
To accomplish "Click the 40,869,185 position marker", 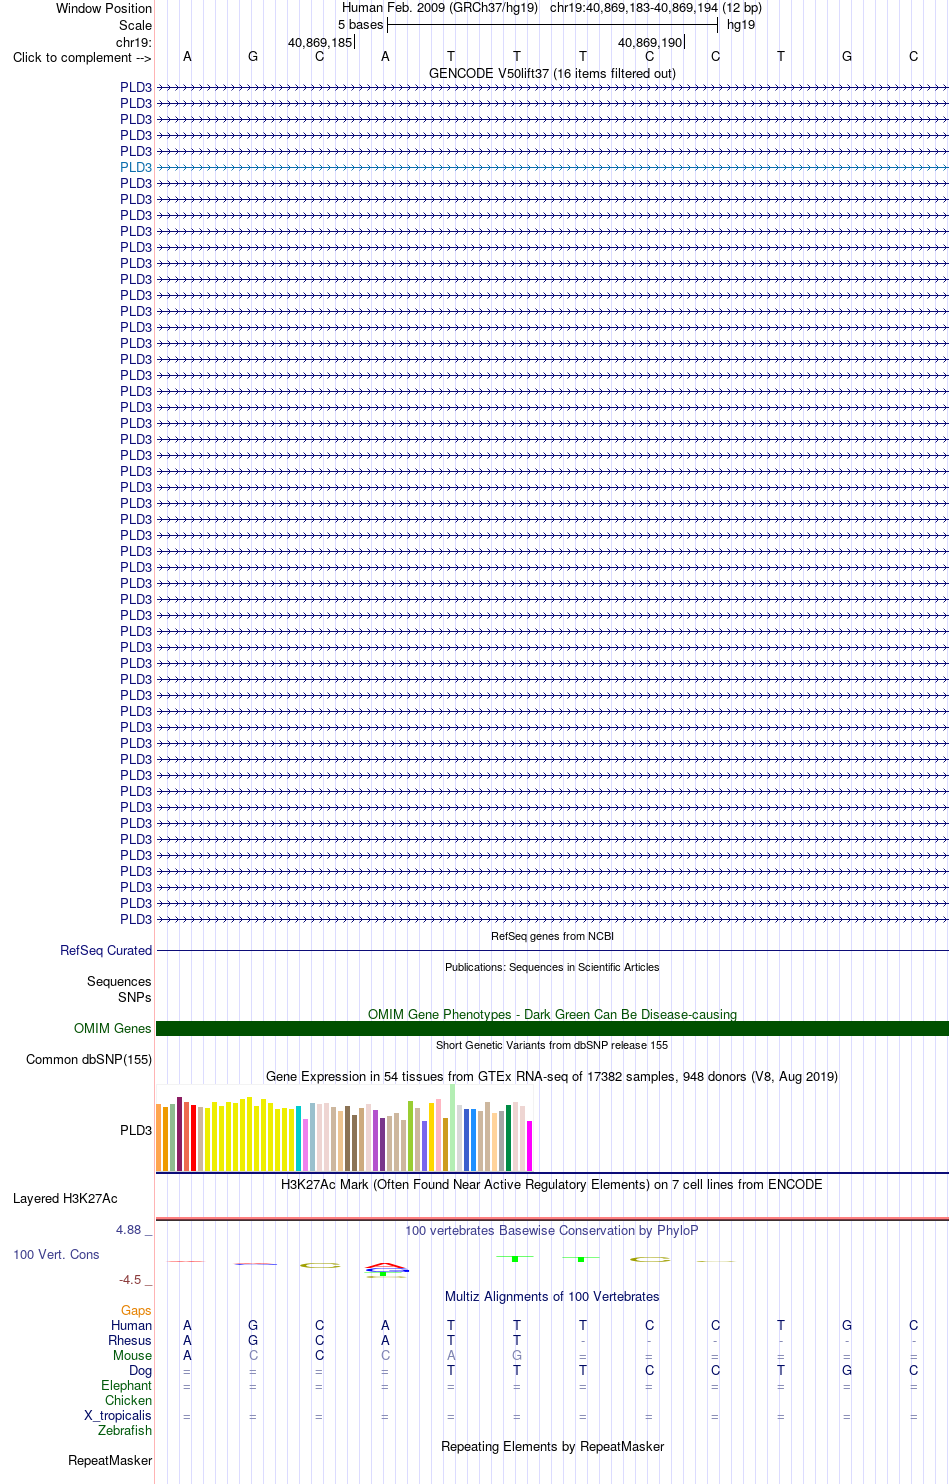I will click(320, 43).
